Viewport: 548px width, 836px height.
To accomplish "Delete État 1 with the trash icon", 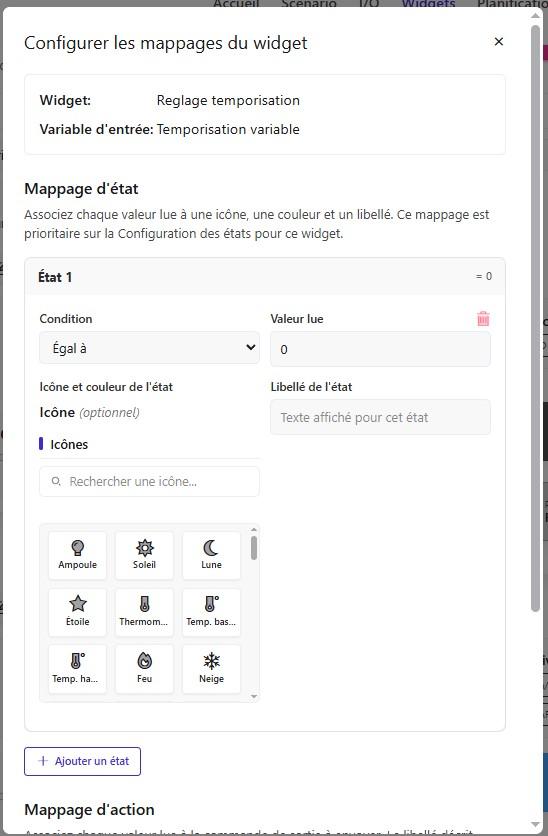I will coord(483,319).
